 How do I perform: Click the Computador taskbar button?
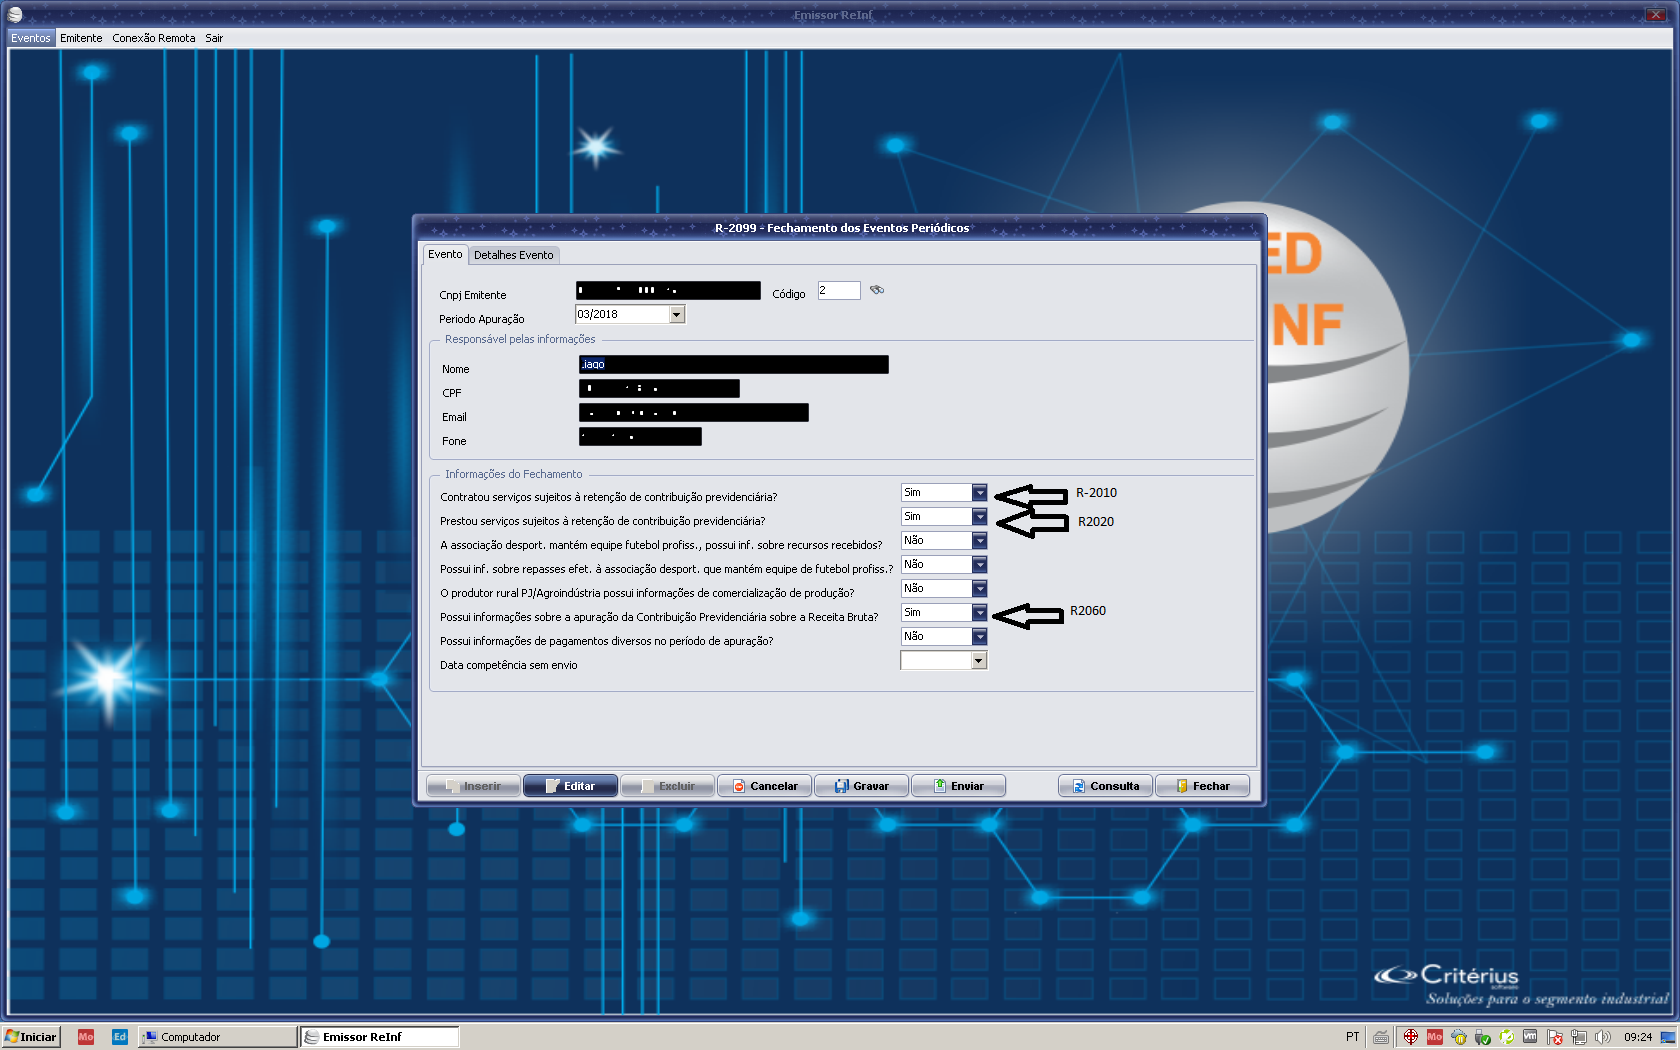coord(217,1037)
